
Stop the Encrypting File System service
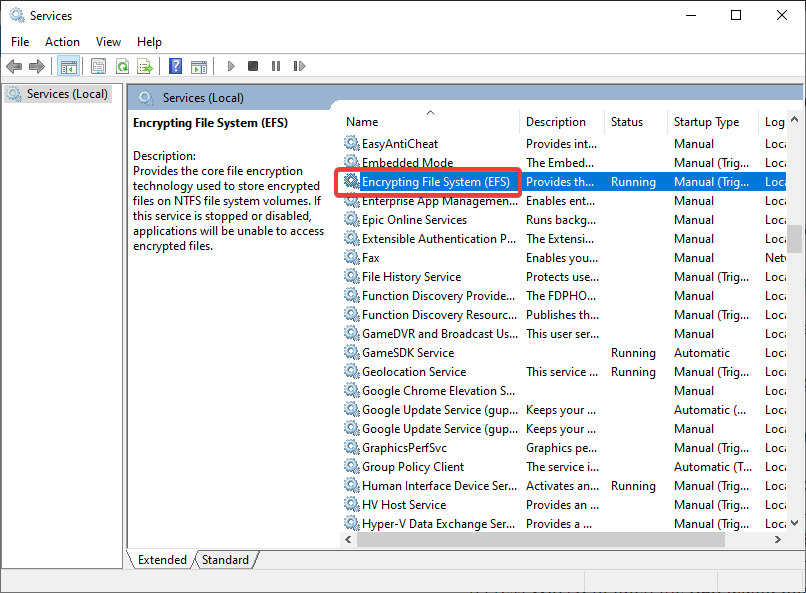point(252,66)
